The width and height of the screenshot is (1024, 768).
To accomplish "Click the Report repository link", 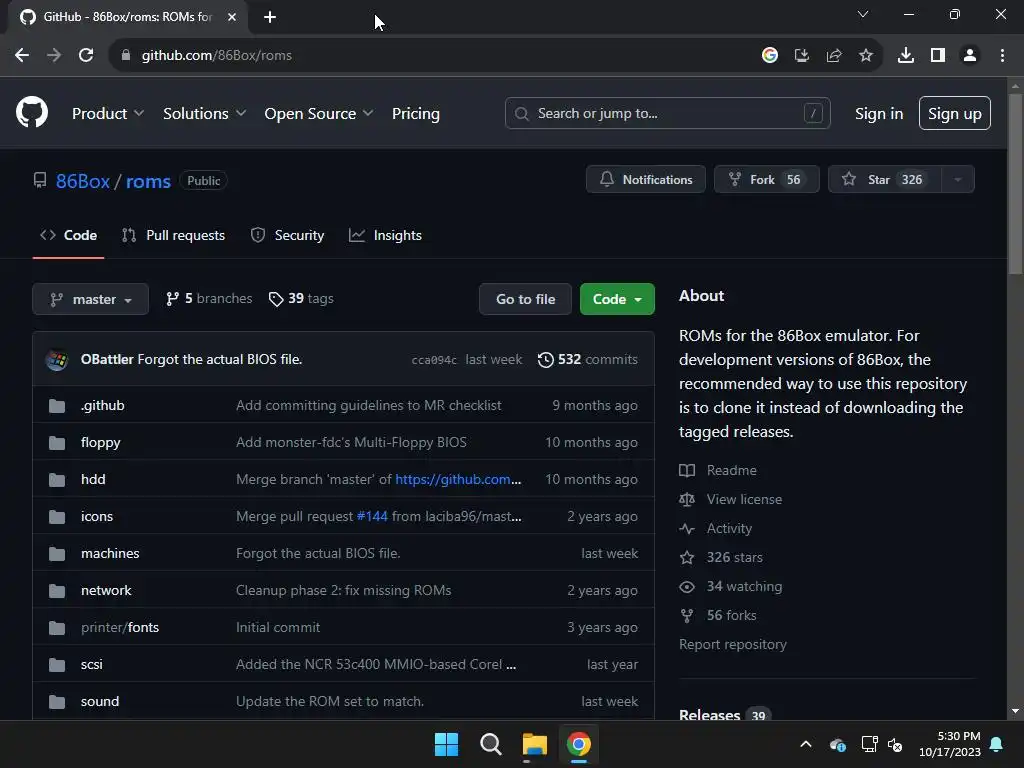I will (733, 645).
